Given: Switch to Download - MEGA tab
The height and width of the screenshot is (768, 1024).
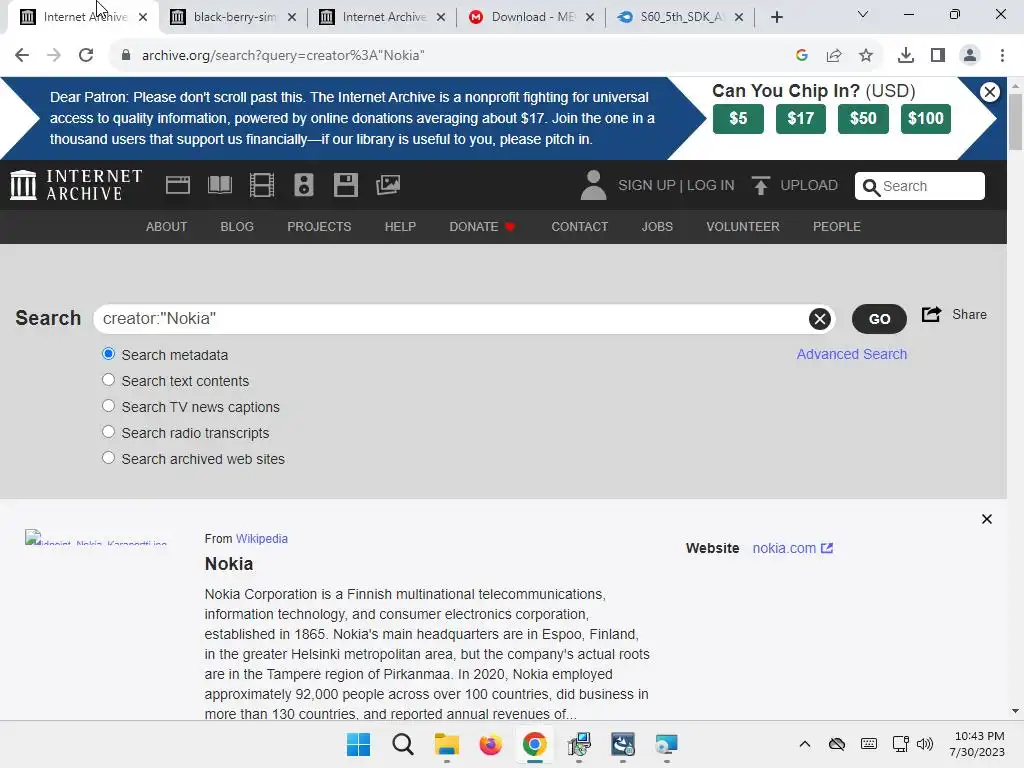Looking at the screenshot, I should [x=531, y=17].
